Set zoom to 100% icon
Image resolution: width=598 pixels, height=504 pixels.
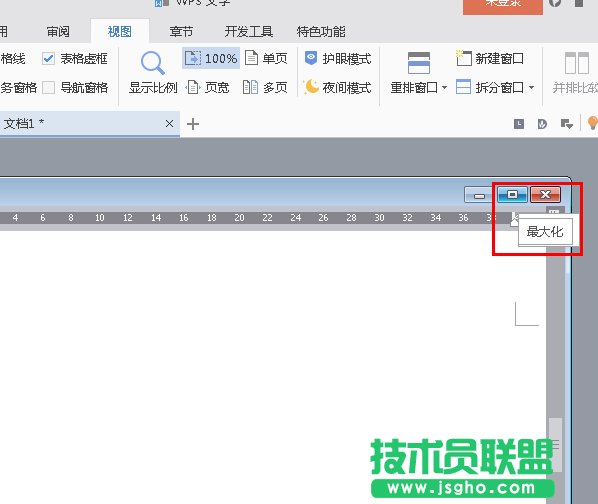[x=211, y=58]
